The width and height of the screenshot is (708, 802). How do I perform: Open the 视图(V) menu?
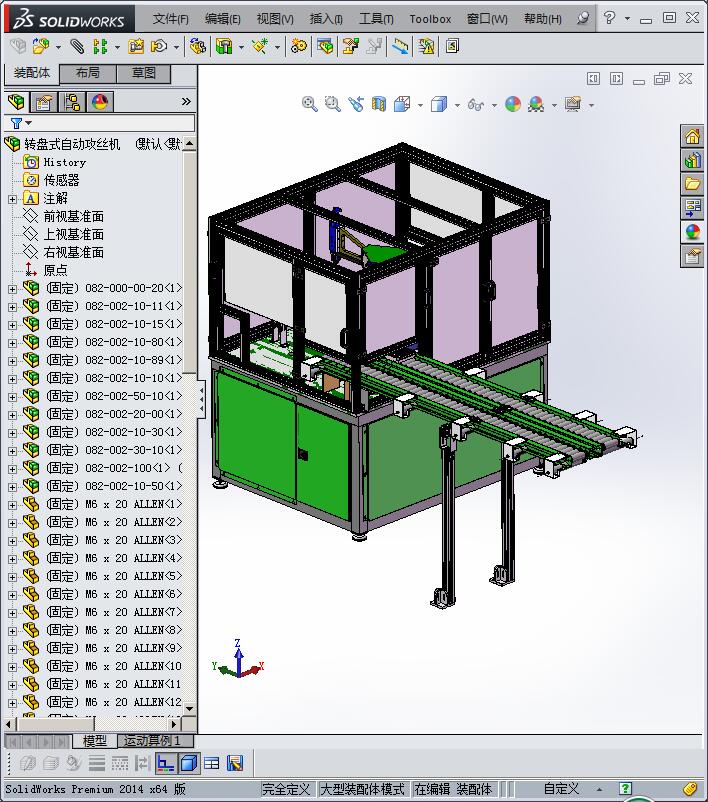click(x=275, y=19)
